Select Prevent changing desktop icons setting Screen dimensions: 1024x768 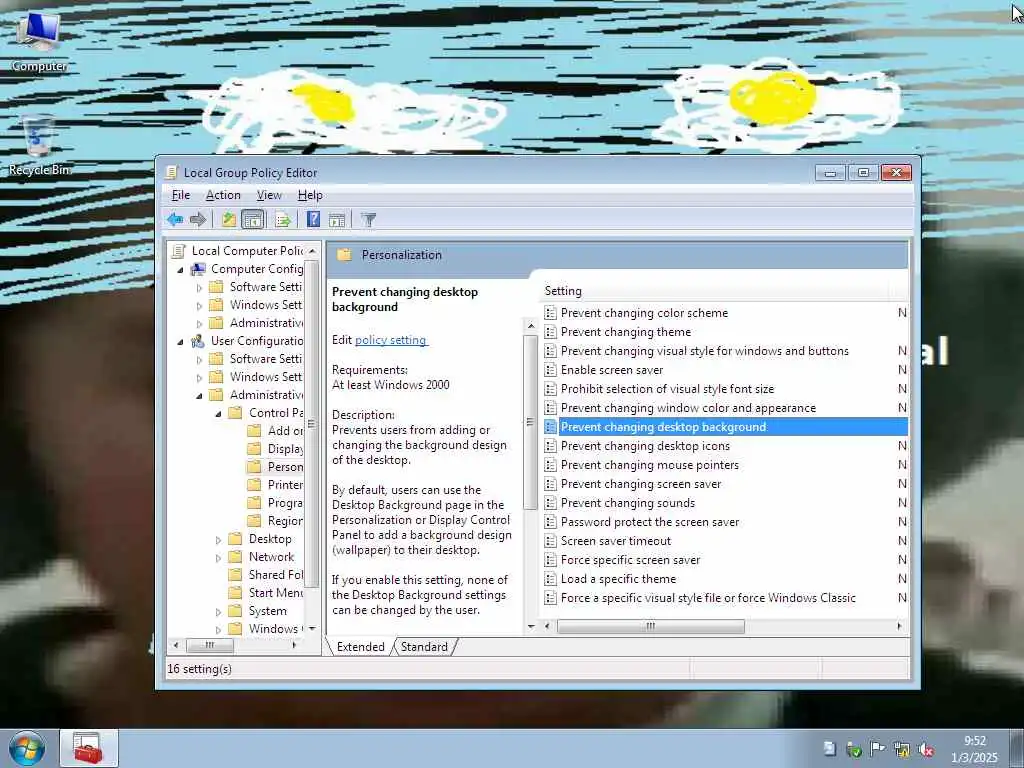[x=645, y=446]
